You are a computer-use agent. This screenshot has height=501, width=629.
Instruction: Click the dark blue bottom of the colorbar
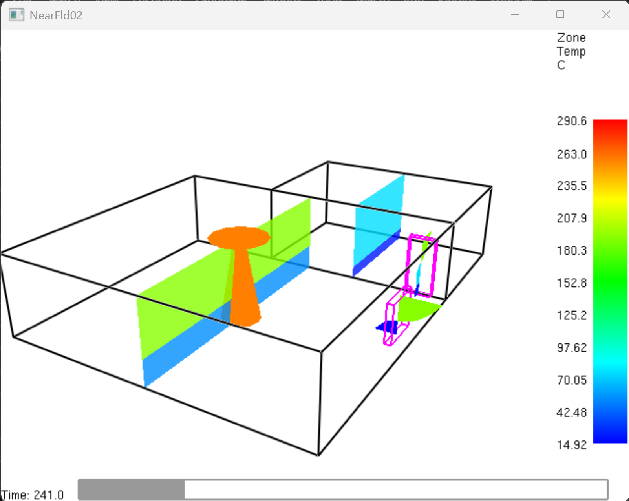pyautogui.click(x=609, y=430)
